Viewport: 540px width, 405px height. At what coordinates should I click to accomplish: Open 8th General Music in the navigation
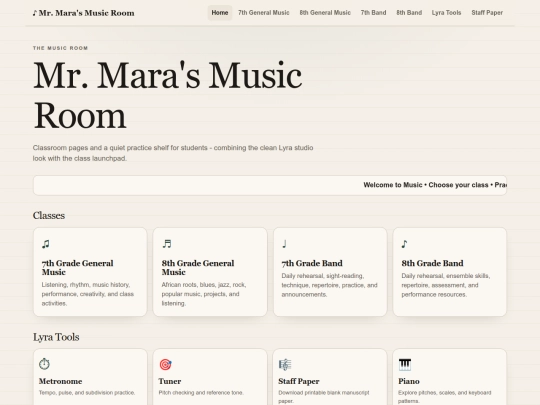[x=325, y=13]
